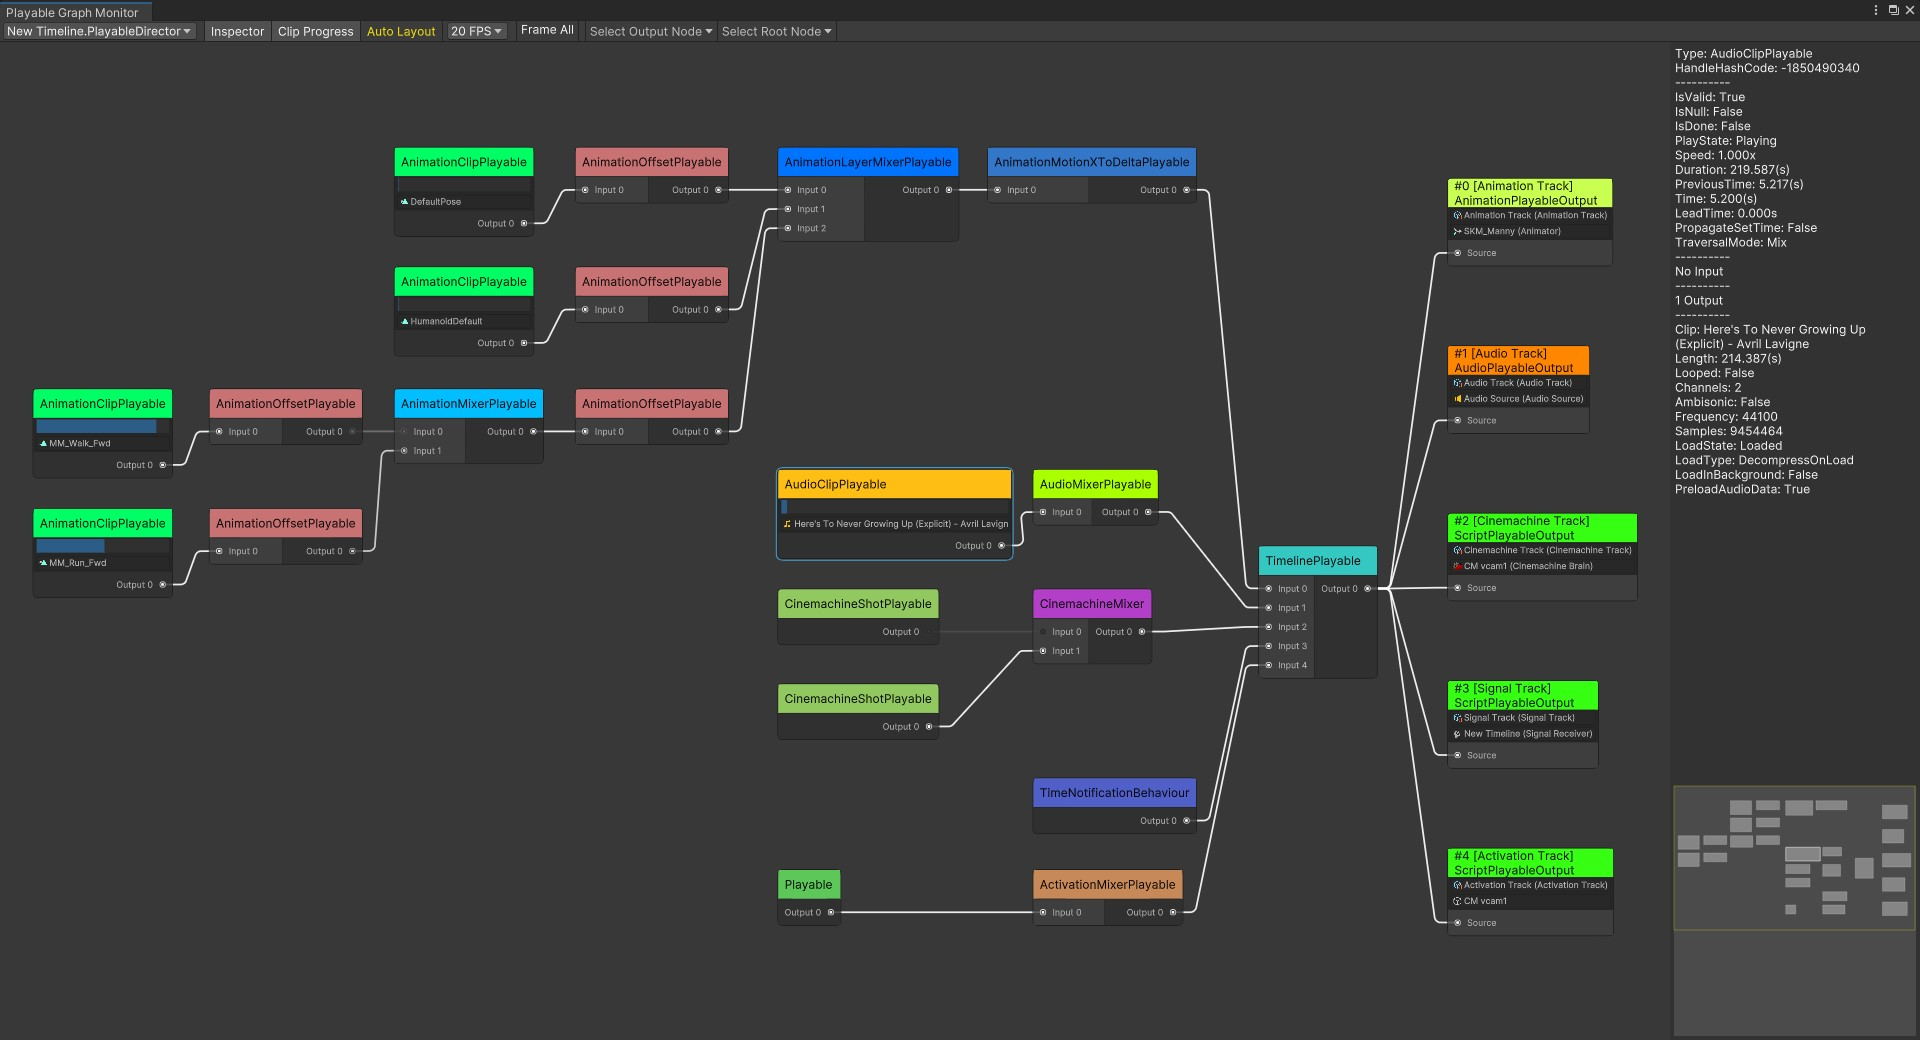Toggle the Inspector panel
Viewport: 1920px width, 1040px height.
[237, 31]
